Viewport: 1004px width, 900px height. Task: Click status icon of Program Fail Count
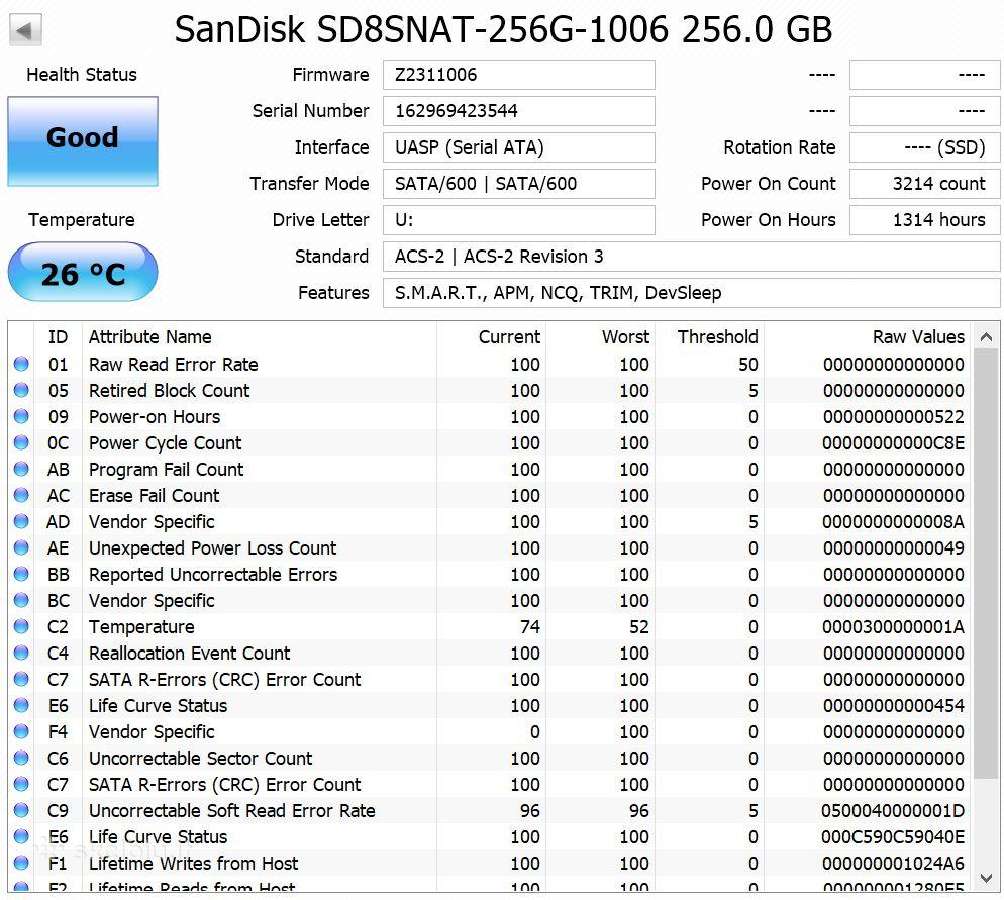coord(21,469)
